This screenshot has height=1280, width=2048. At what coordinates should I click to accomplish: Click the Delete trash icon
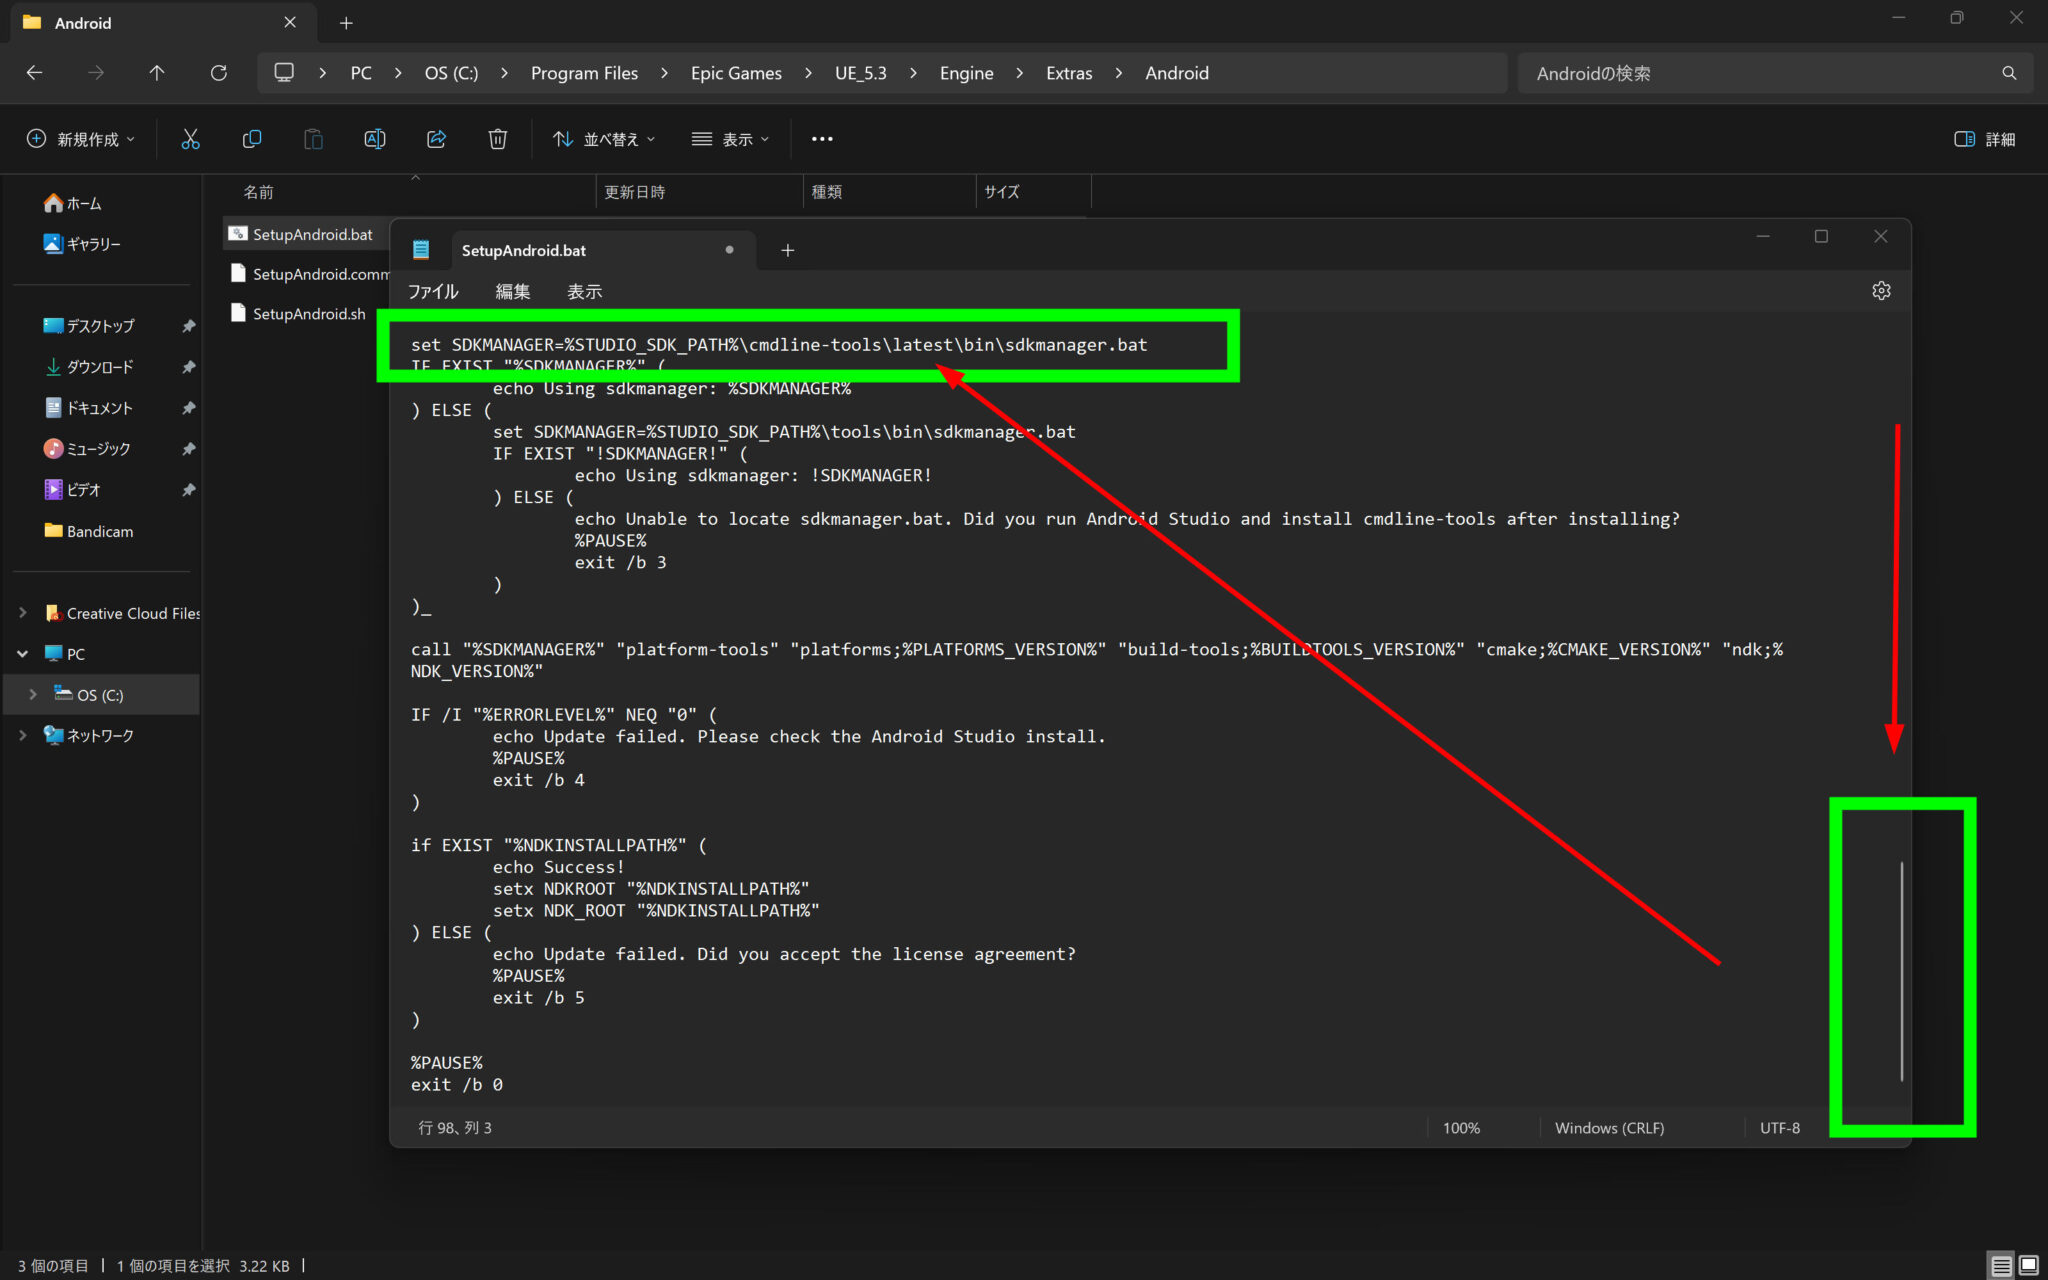(497, 138)
